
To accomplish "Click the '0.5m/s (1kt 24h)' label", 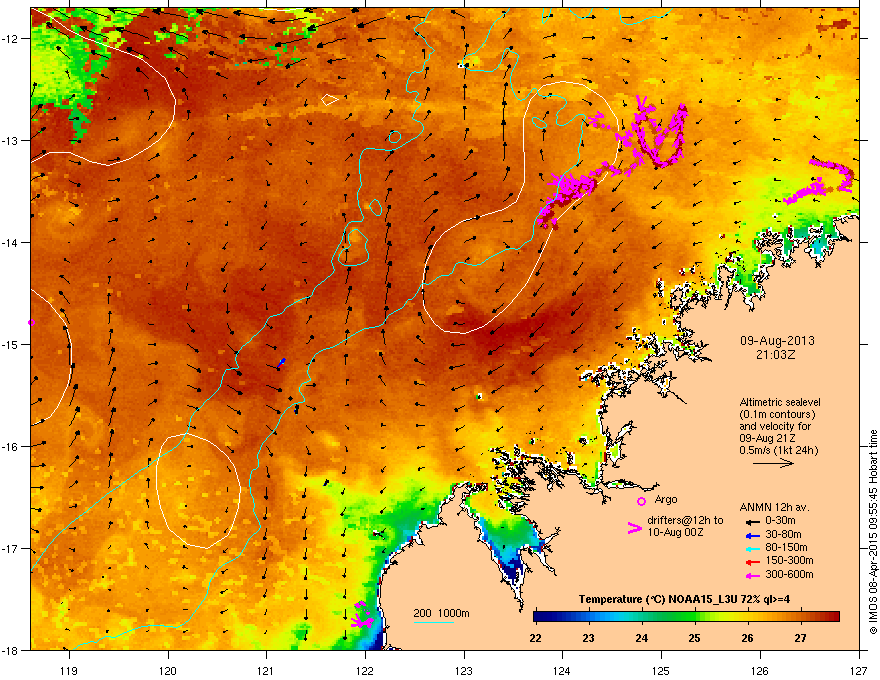I will (778, 450).
